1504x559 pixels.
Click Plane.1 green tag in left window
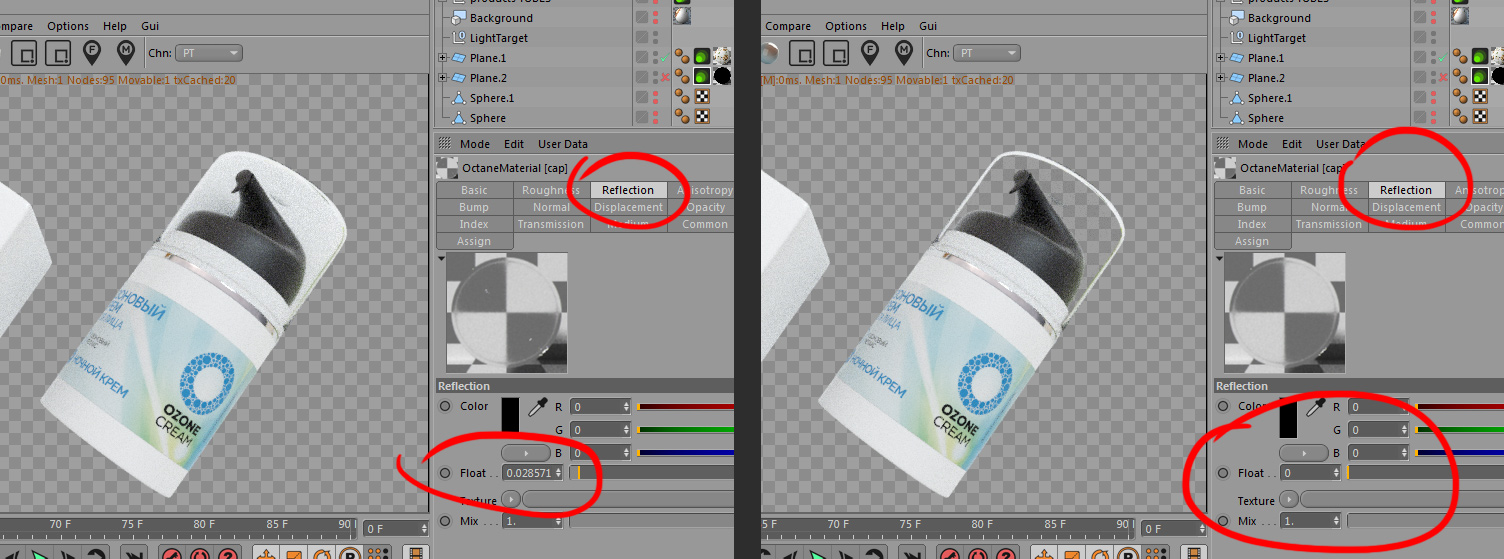click(702, 57)
